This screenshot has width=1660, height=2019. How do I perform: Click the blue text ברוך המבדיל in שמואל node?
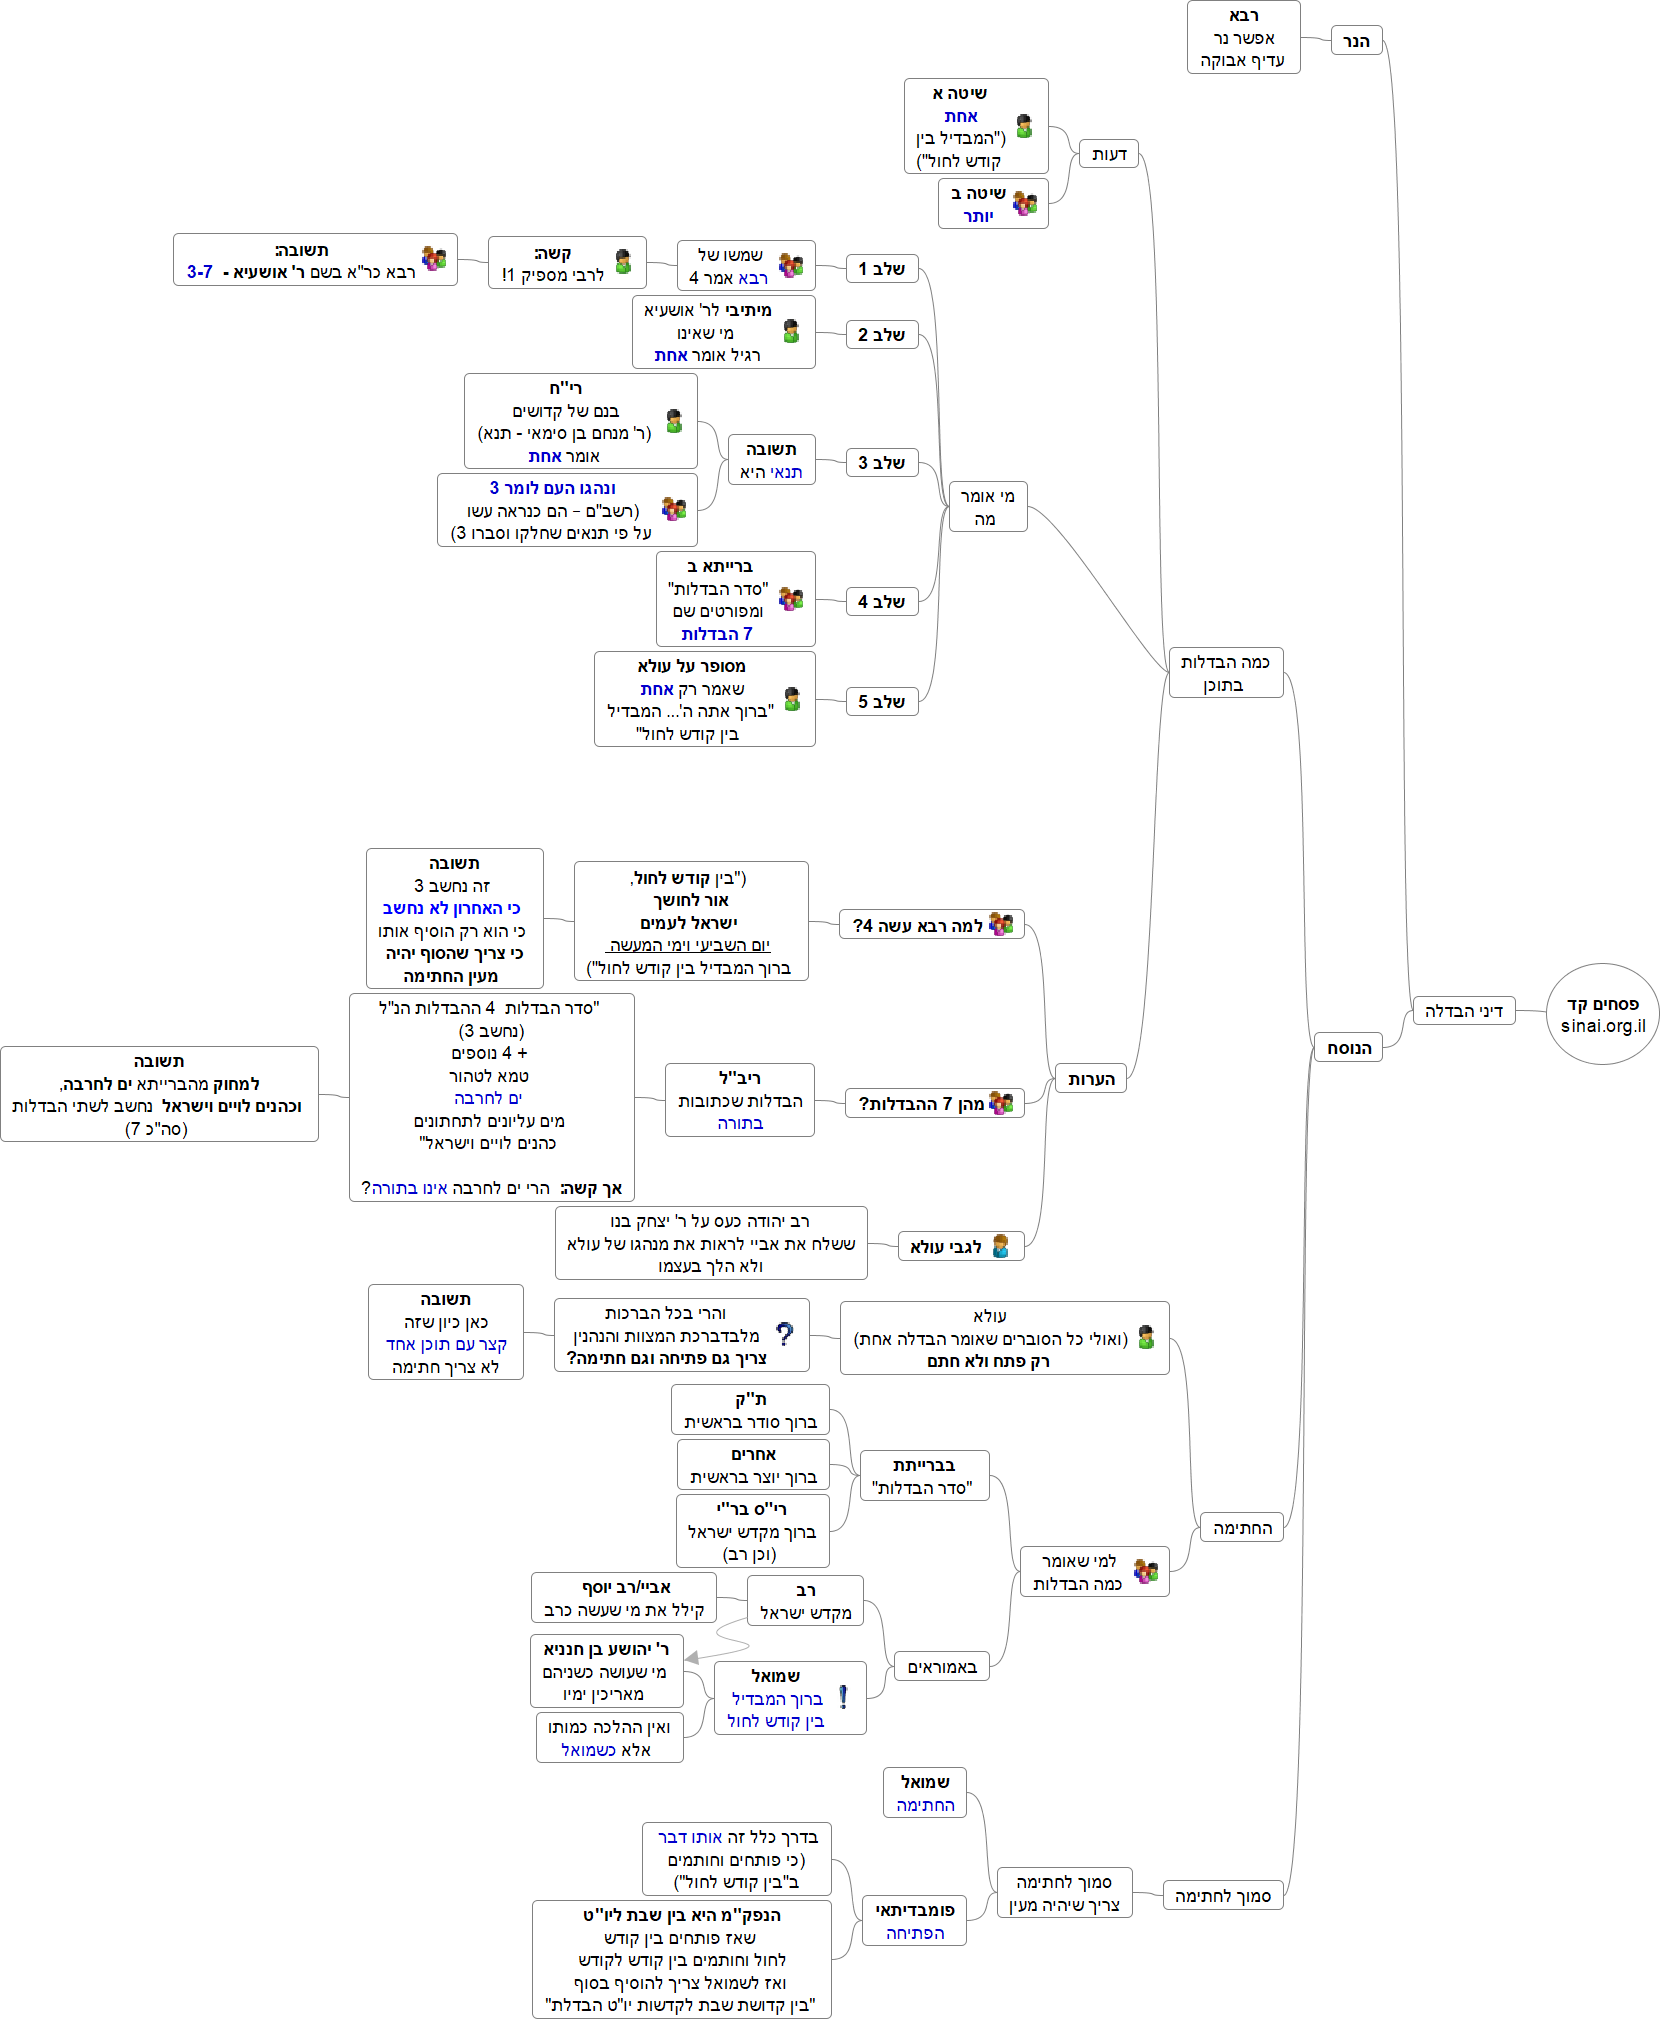click(777, 1698)
